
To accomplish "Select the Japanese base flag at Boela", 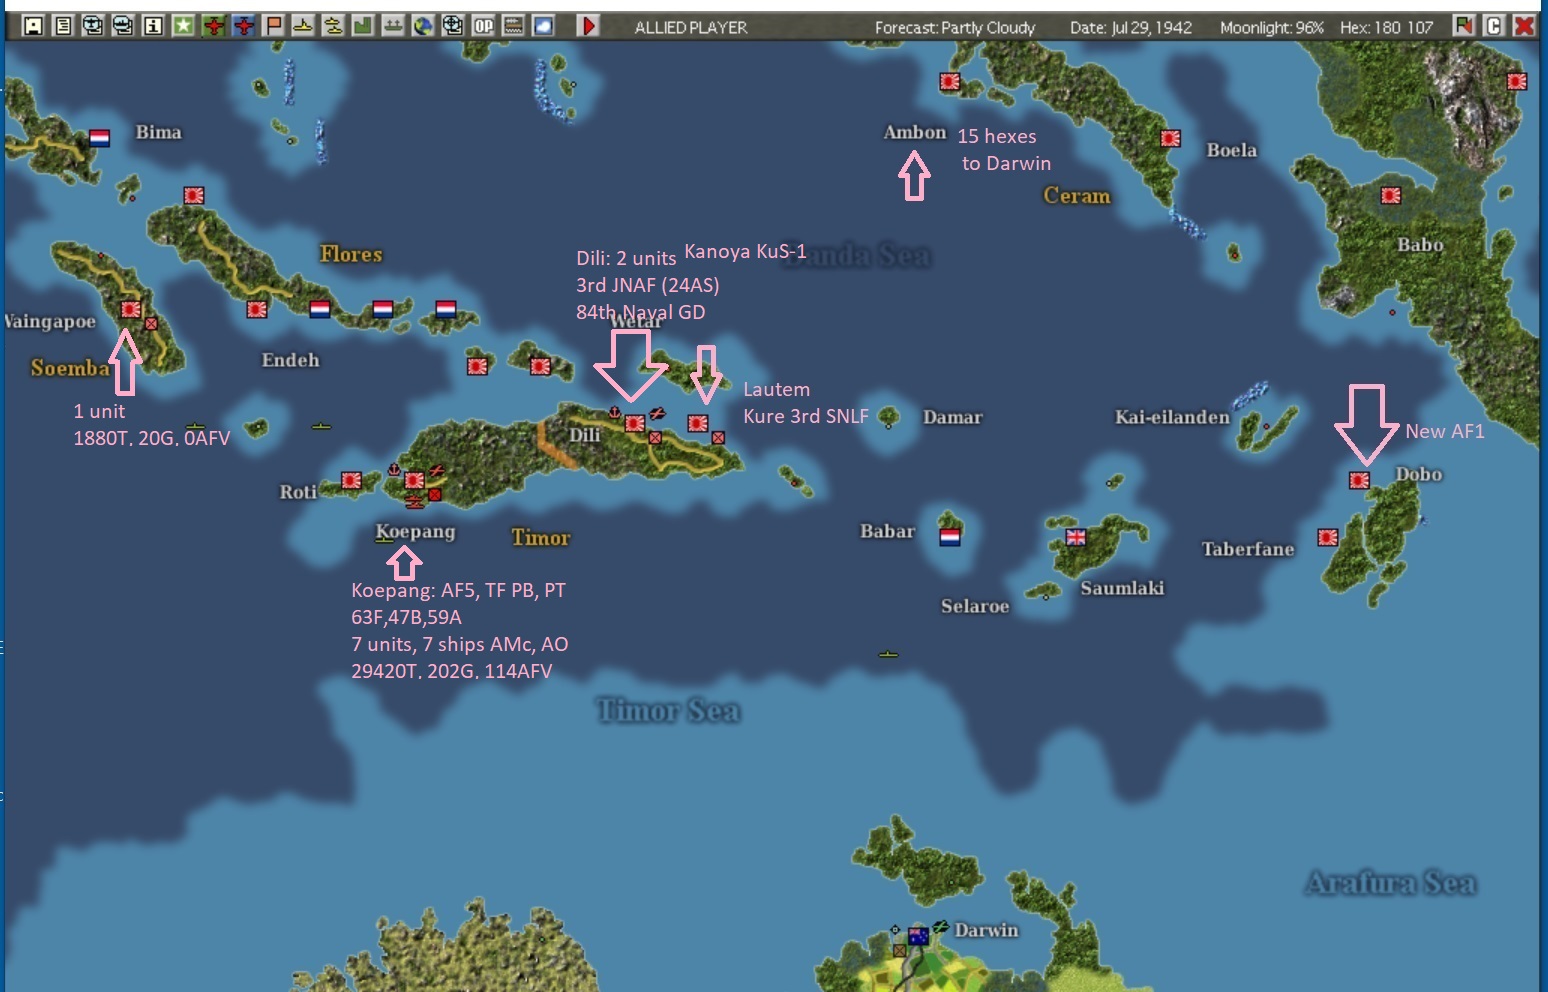I will click(1170, 138).
